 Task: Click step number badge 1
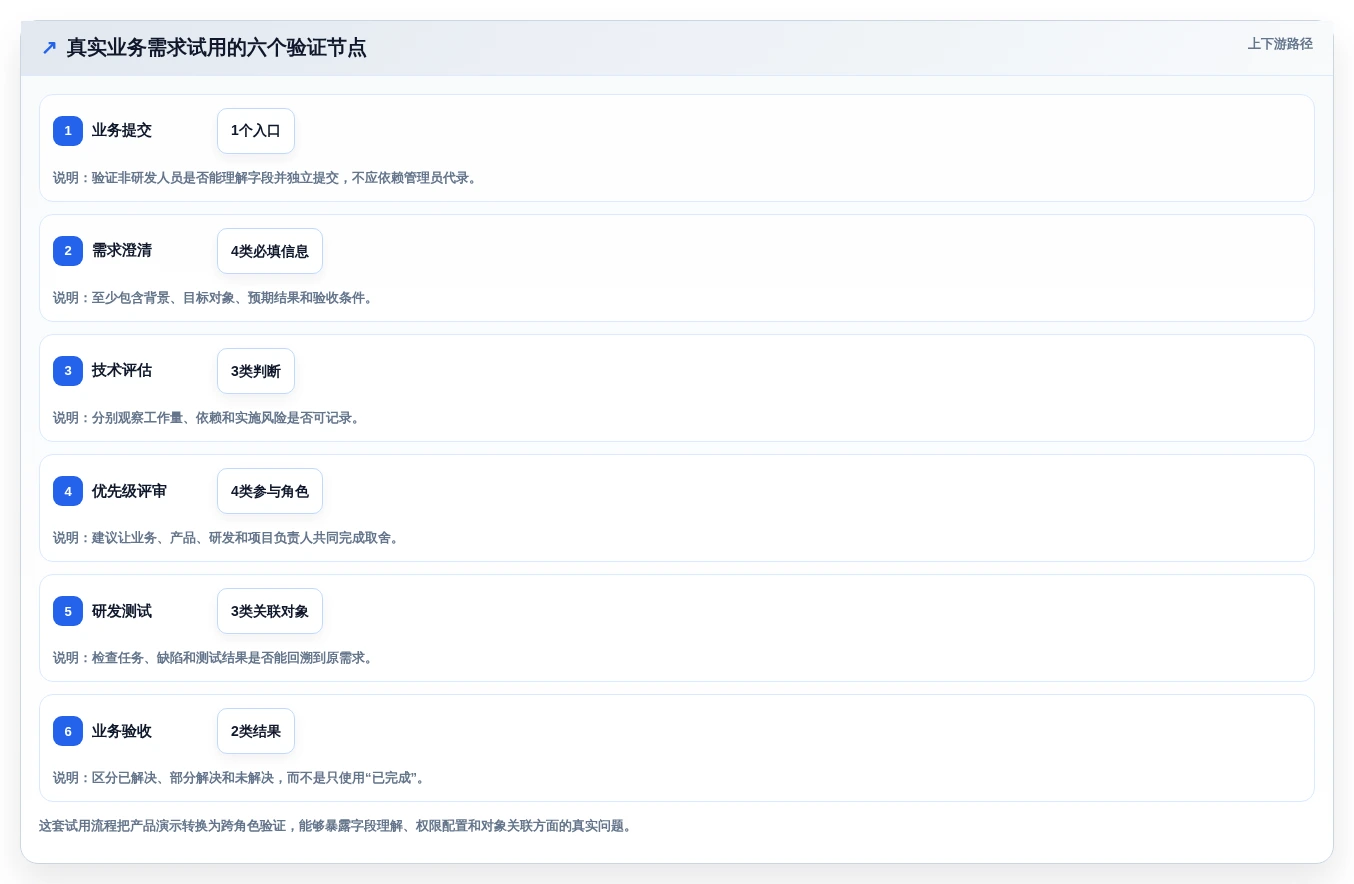(68, 131)
